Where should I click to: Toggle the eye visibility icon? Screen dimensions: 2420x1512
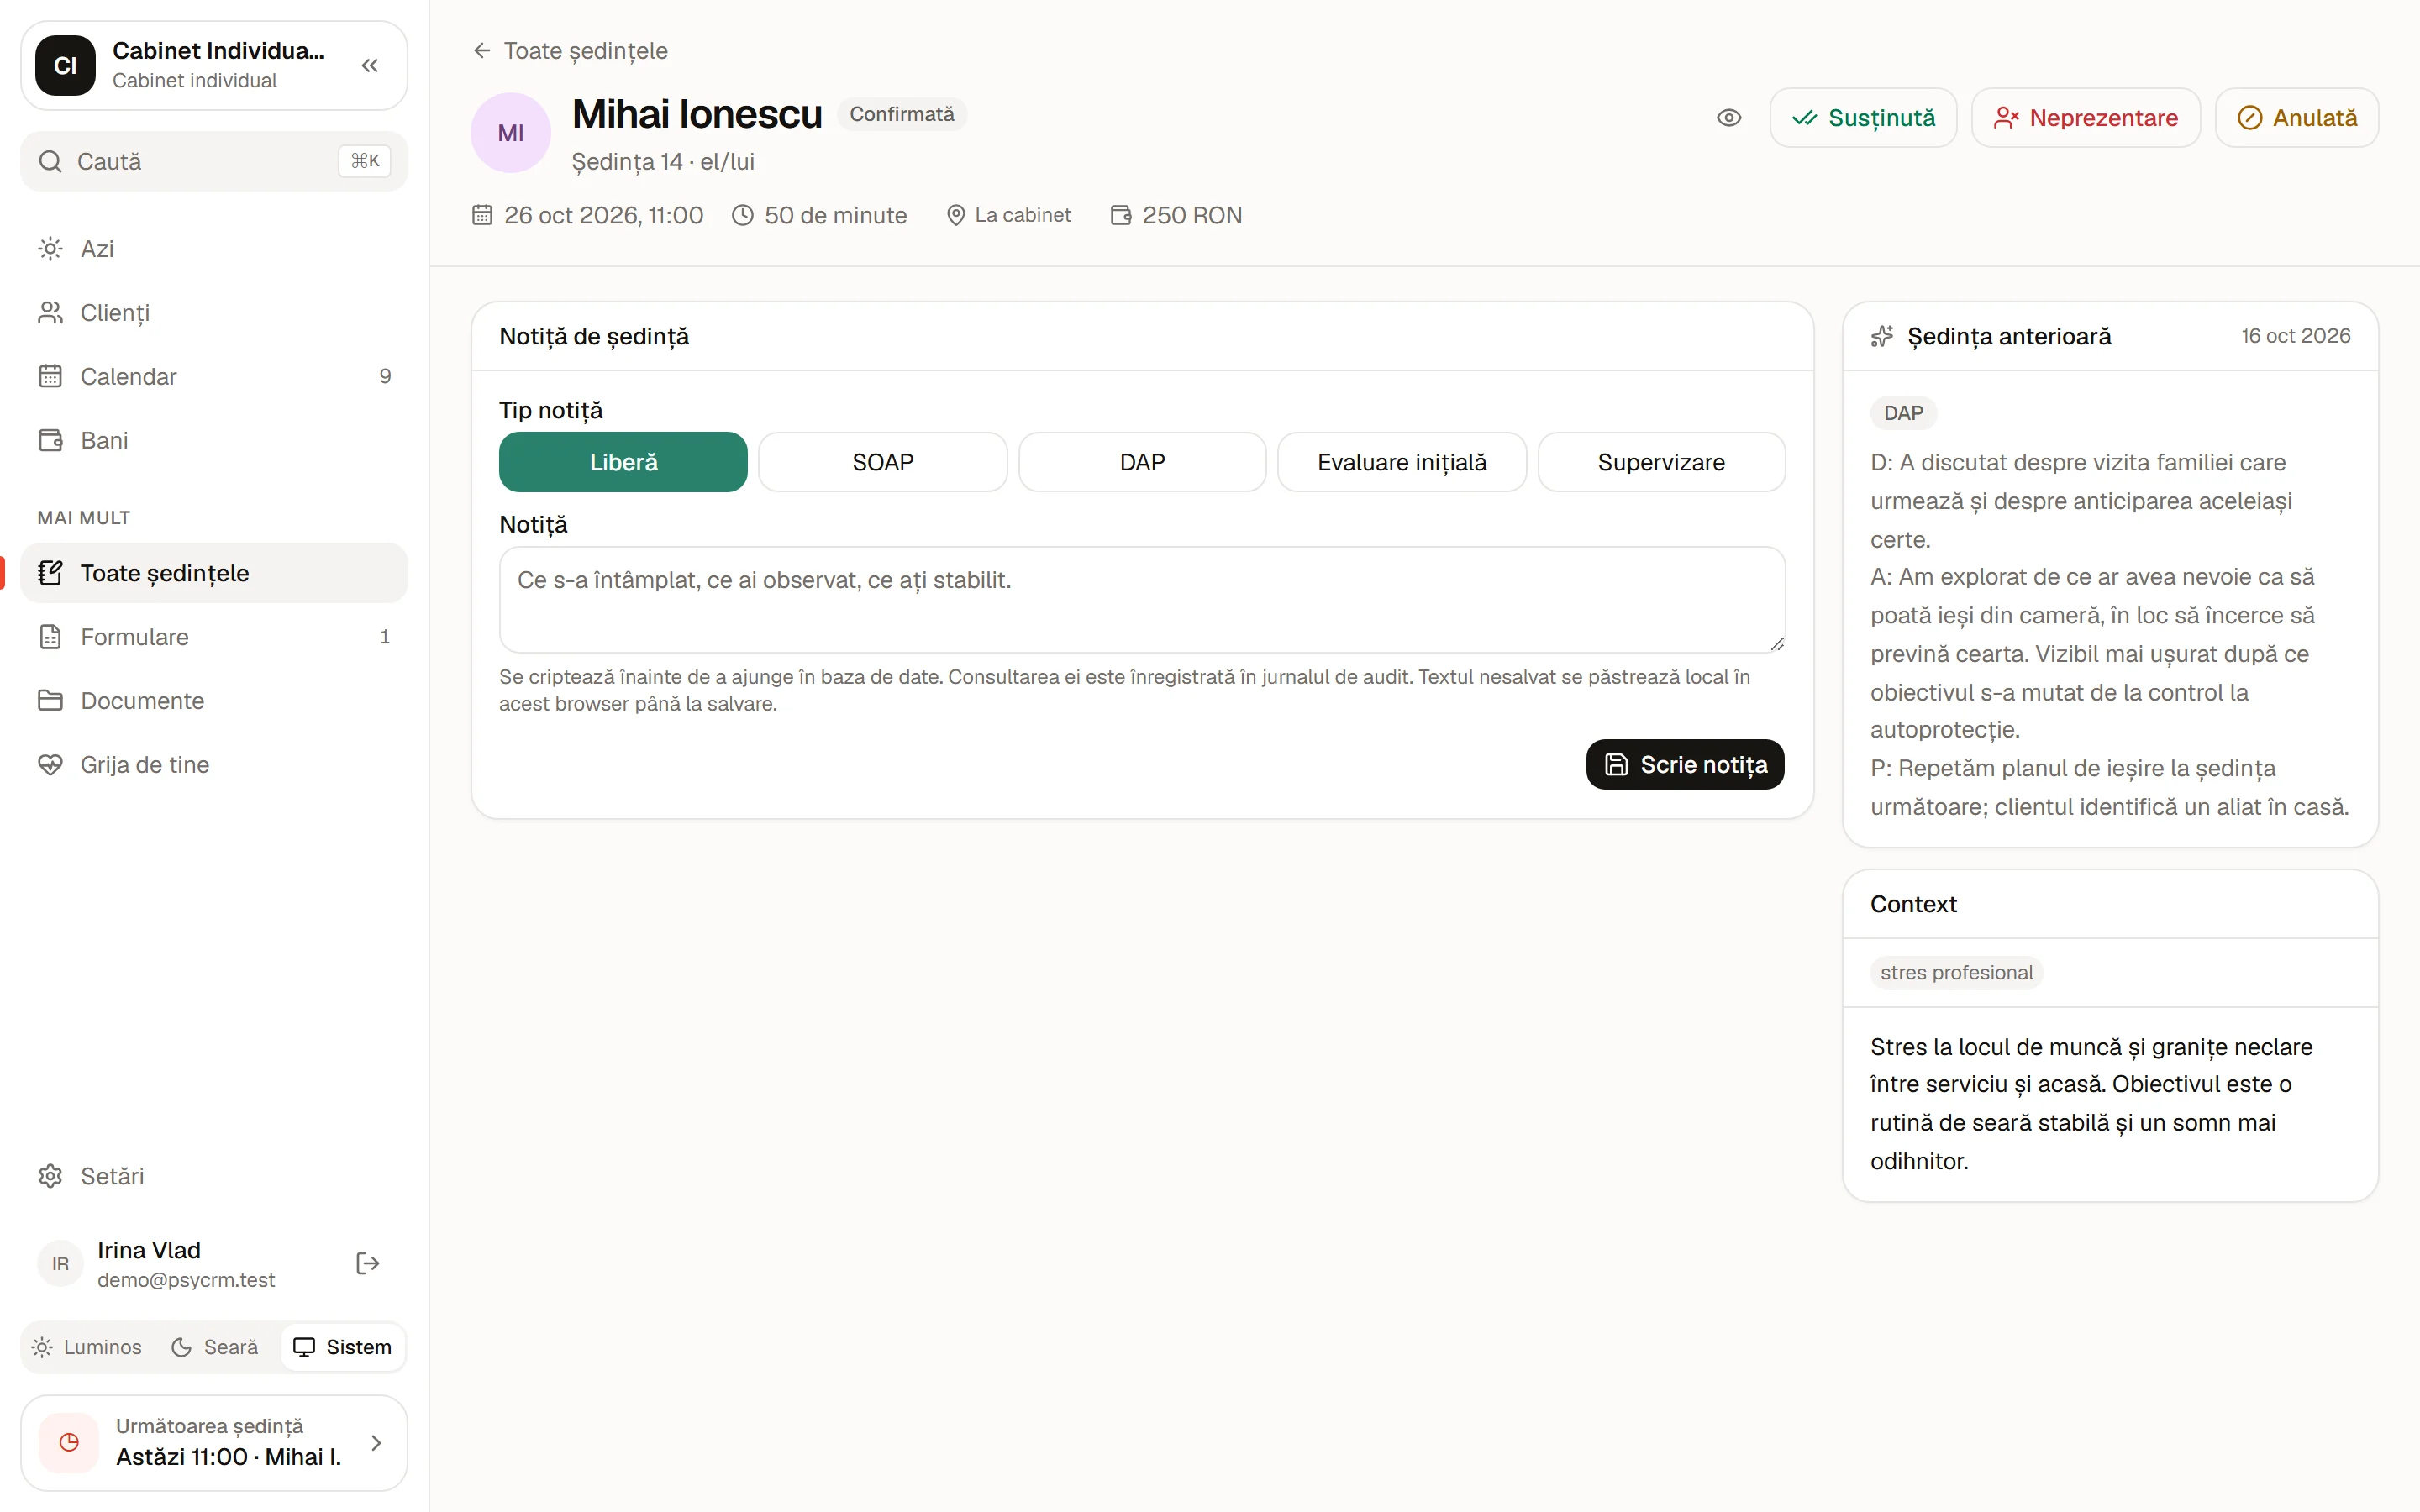tap(1729, 118)
